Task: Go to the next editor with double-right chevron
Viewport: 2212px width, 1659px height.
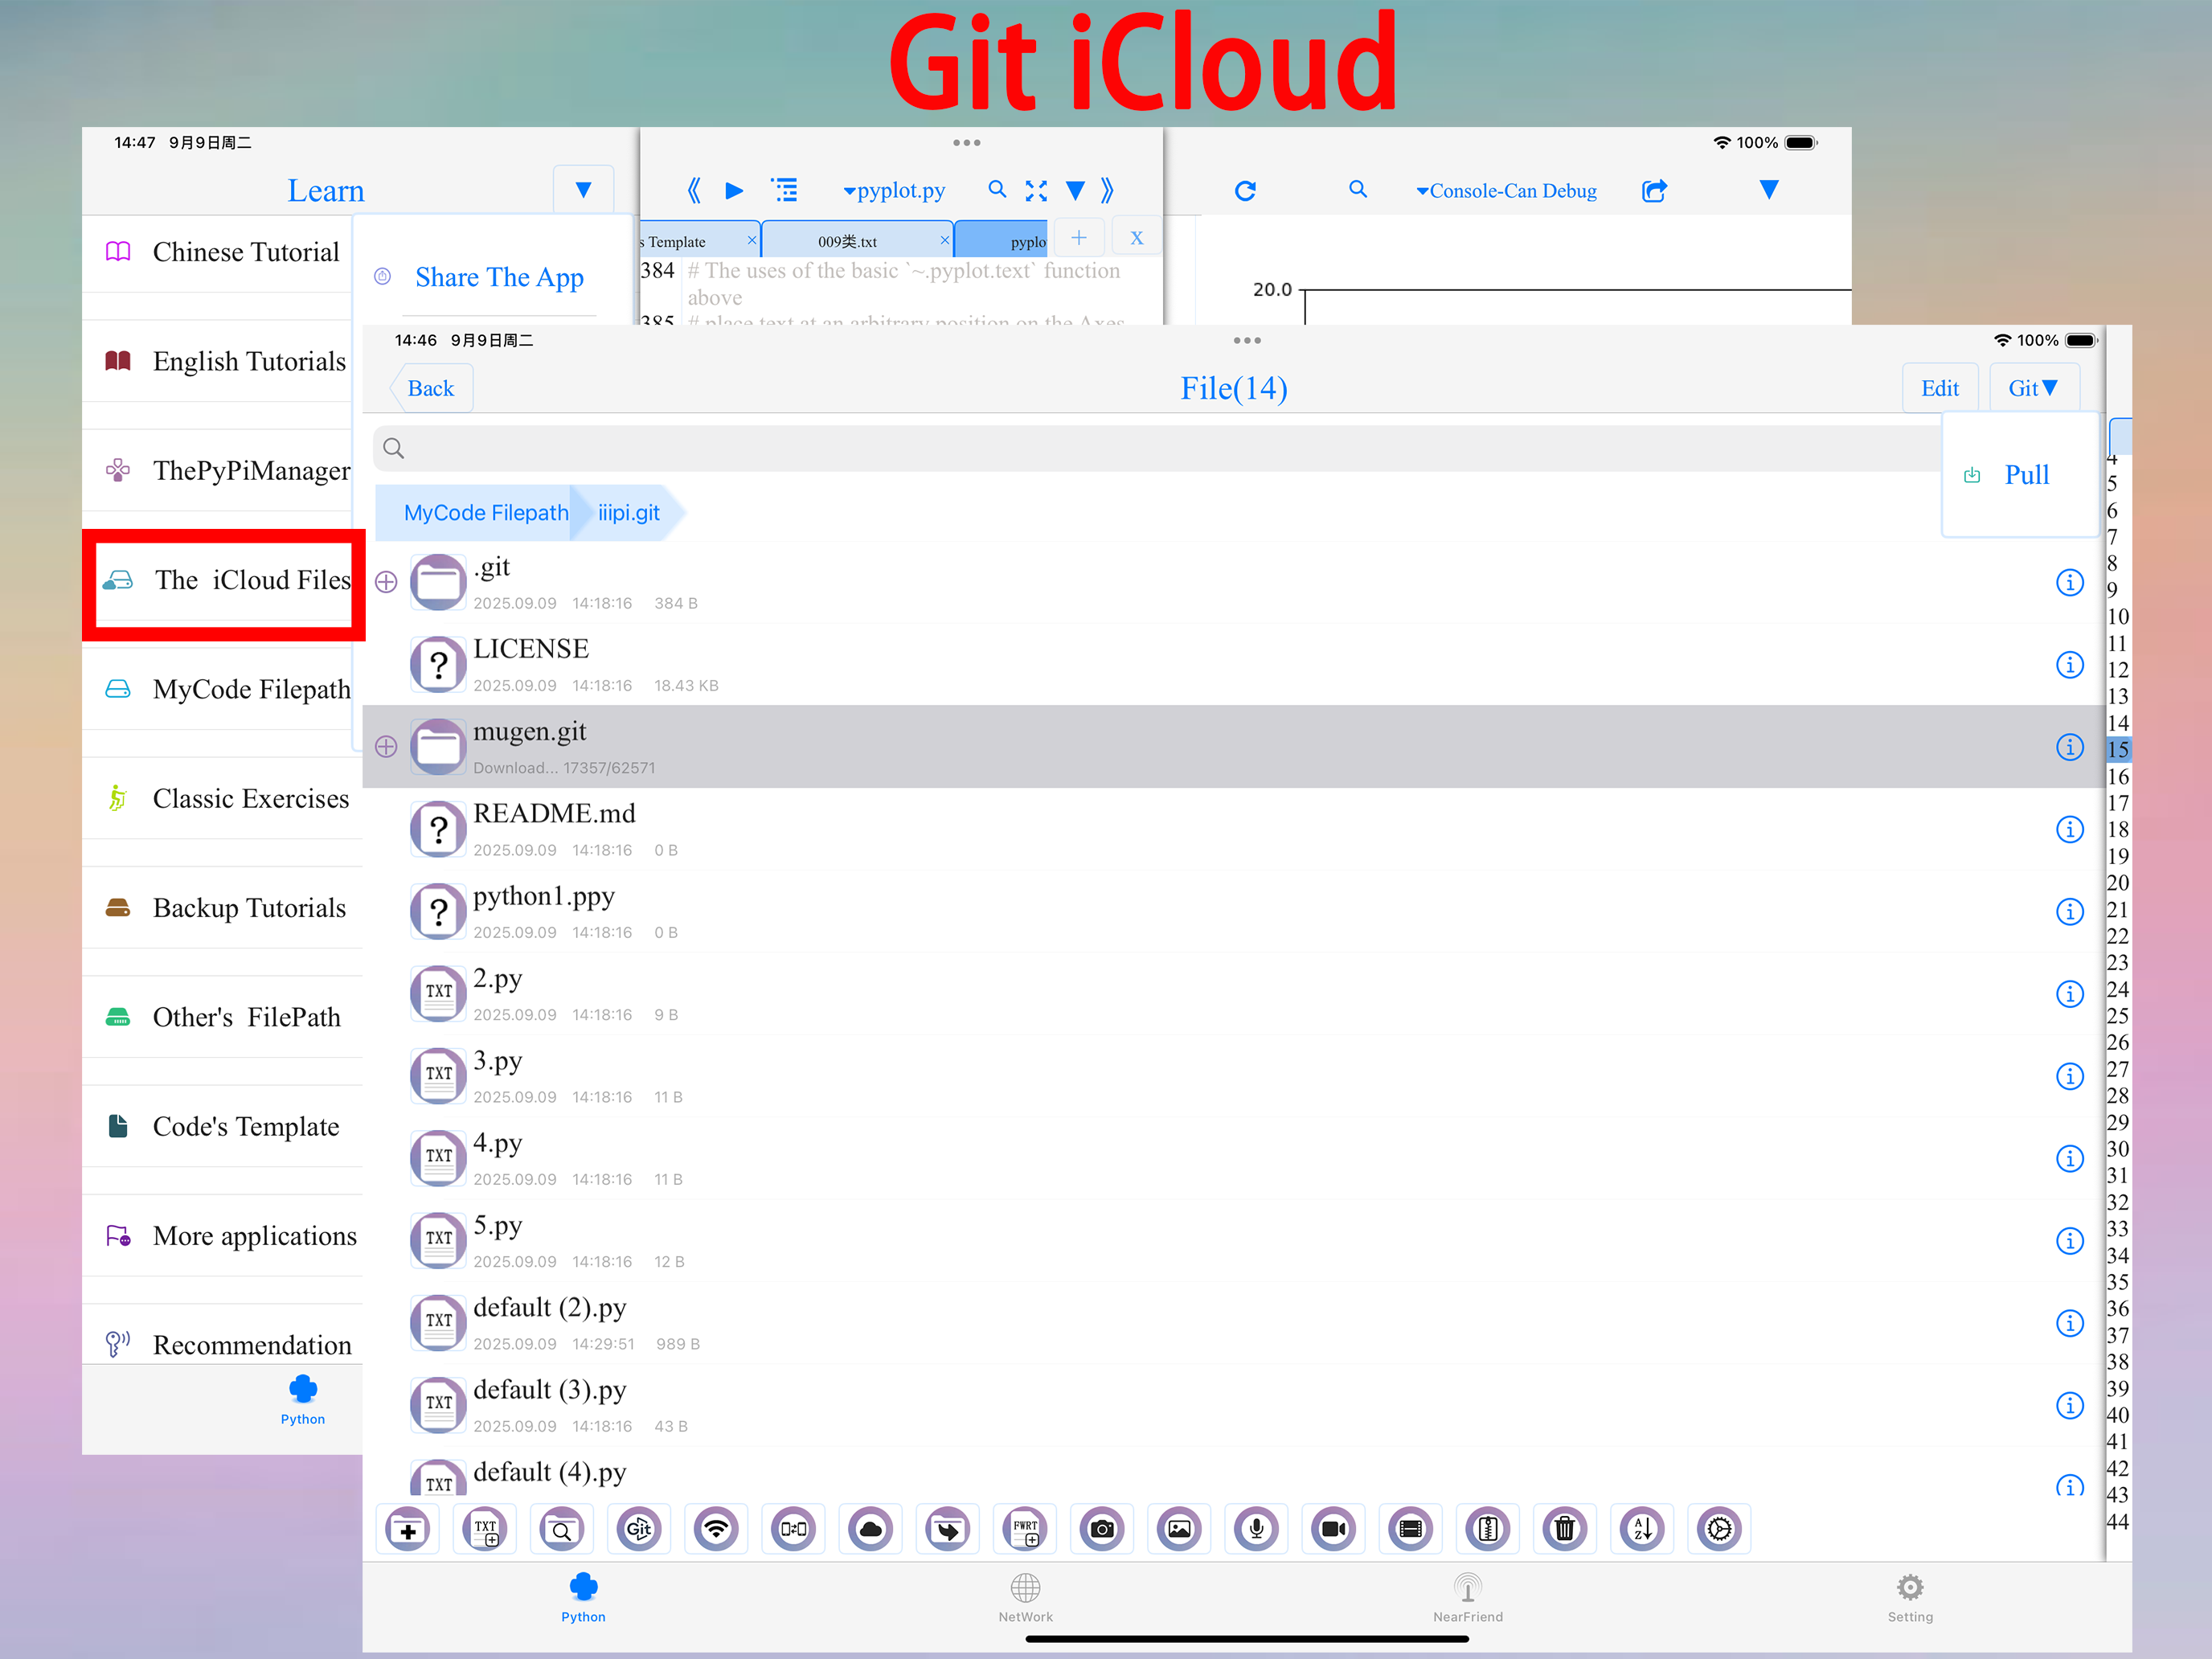Action: (x=1107, y=190)
